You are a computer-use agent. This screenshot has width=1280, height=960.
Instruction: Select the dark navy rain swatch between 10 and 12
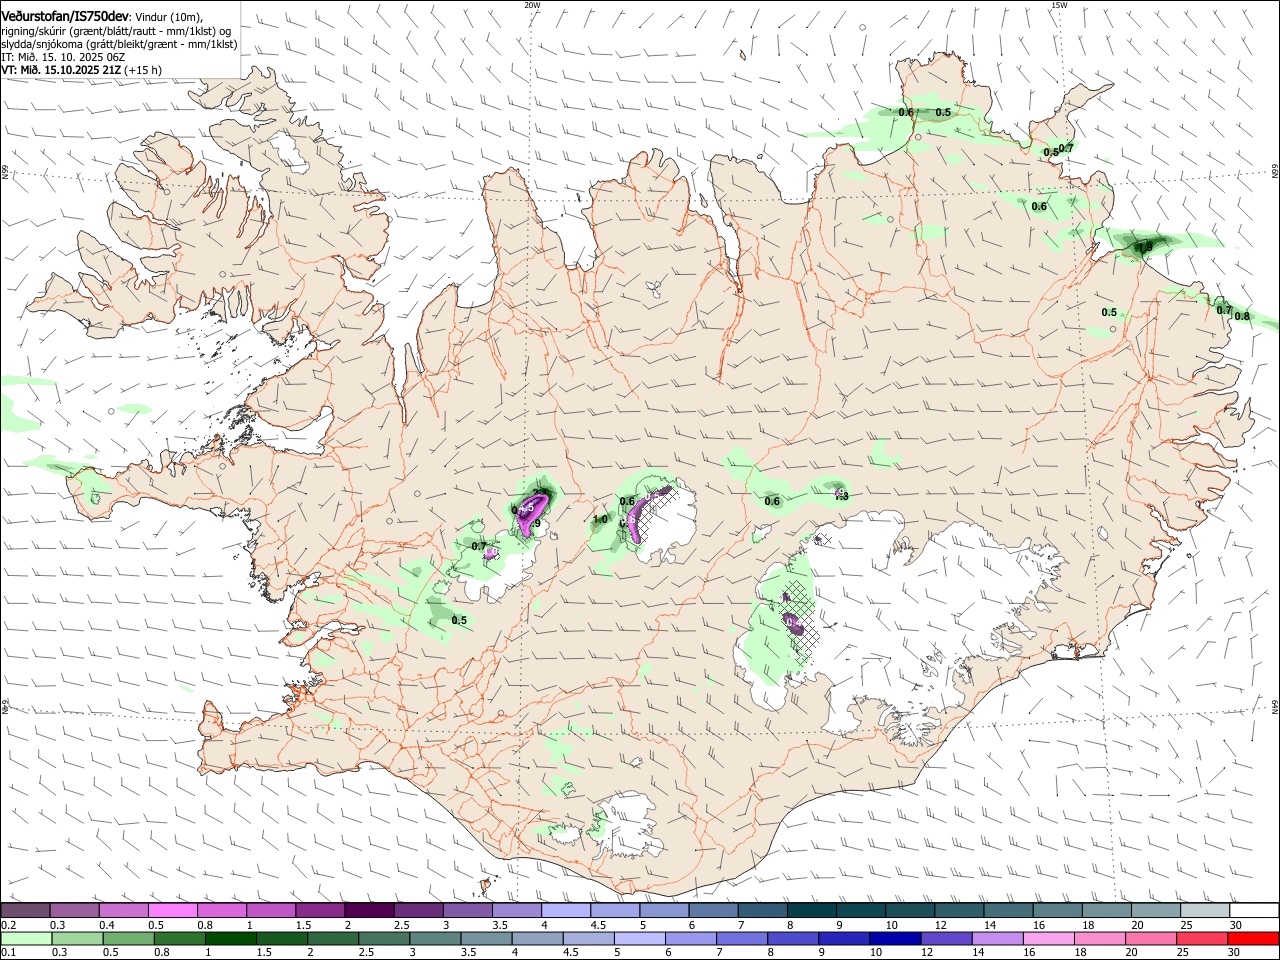tap(895, 938)
